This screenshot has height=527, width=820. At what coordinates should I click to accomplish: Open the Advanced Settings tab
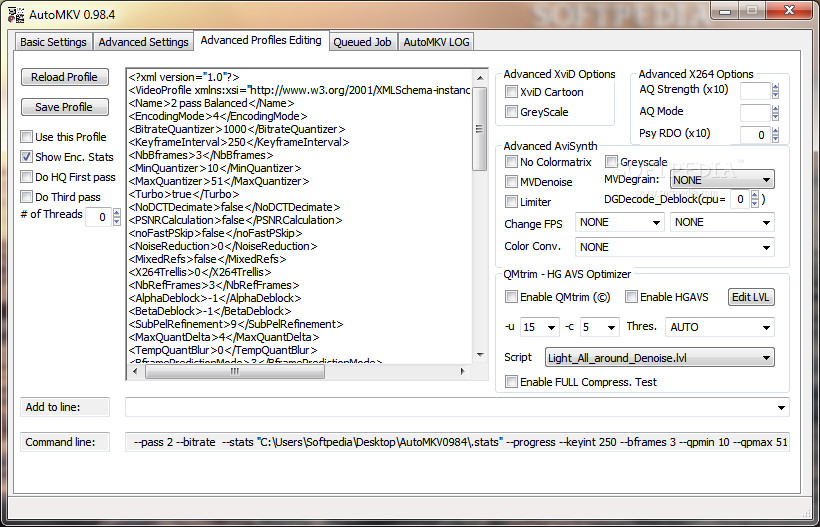[143, 42]
